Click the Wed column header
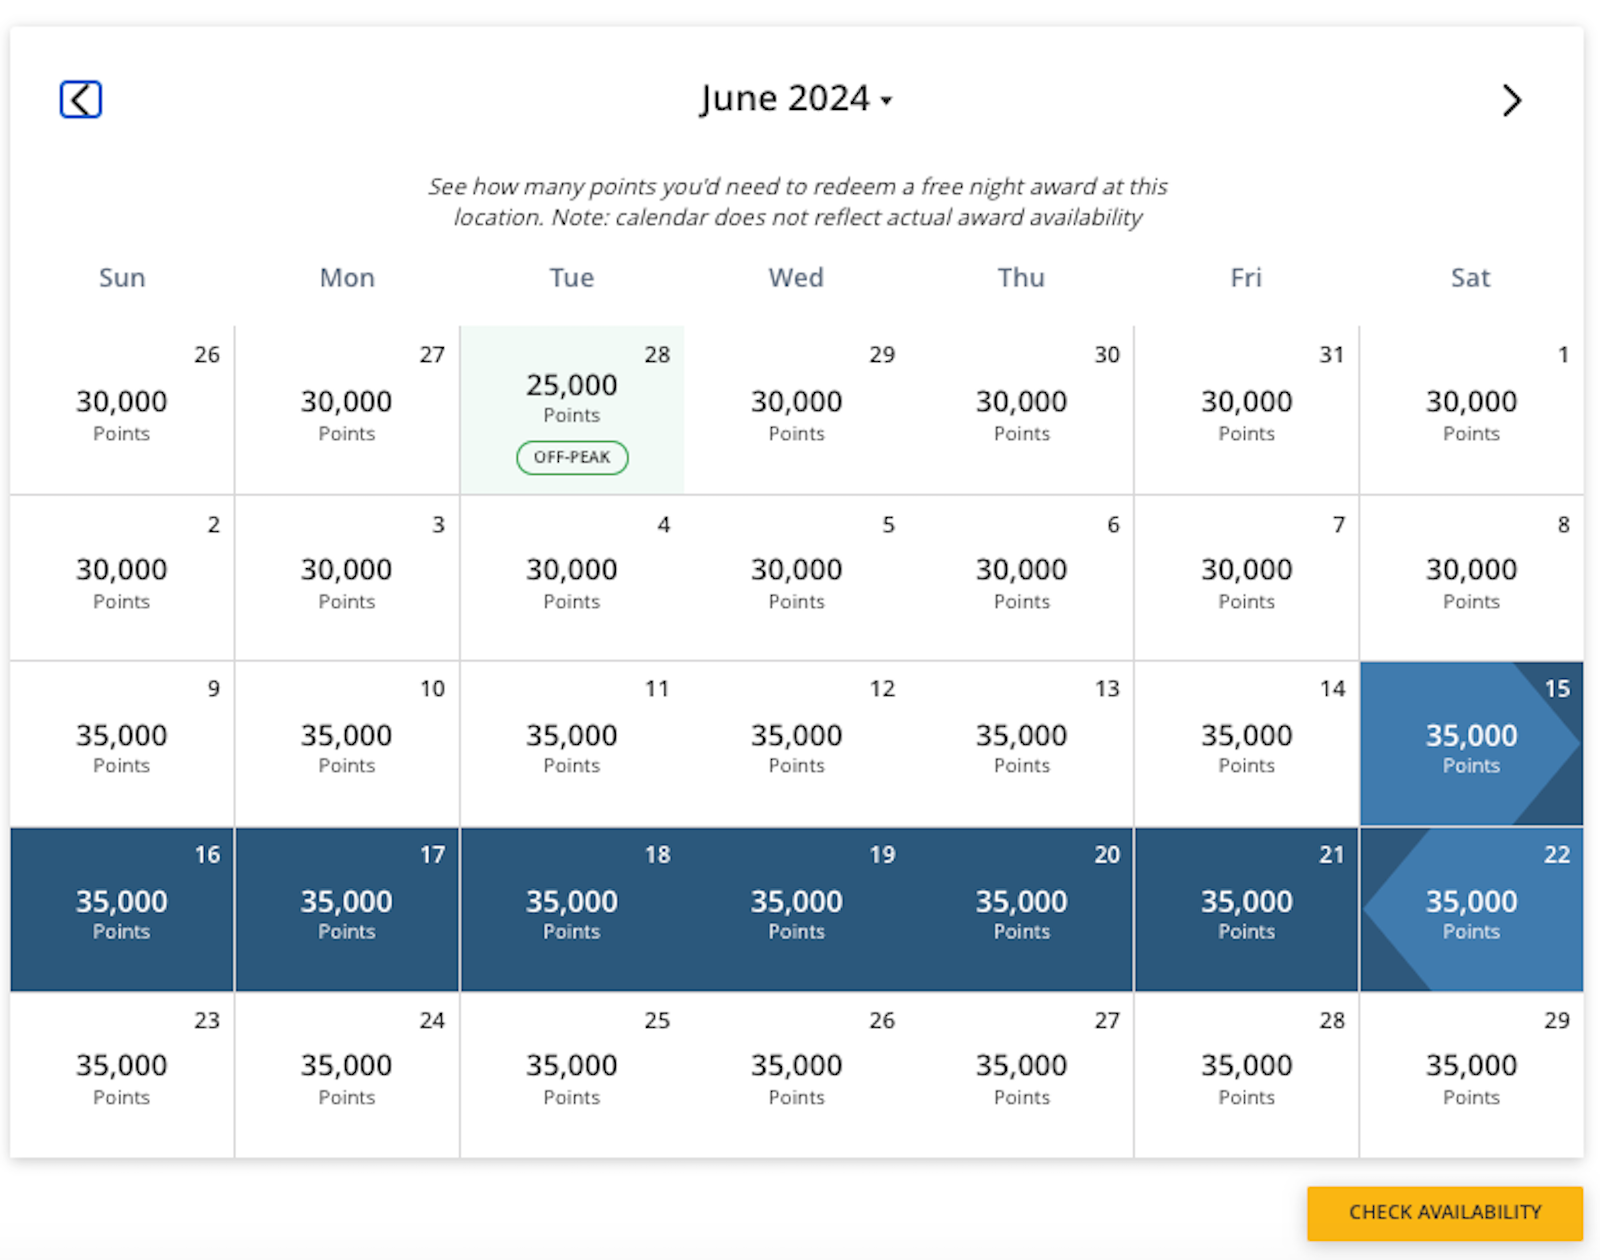Viewport: 1600px width, 1260px height. (797, 277)
